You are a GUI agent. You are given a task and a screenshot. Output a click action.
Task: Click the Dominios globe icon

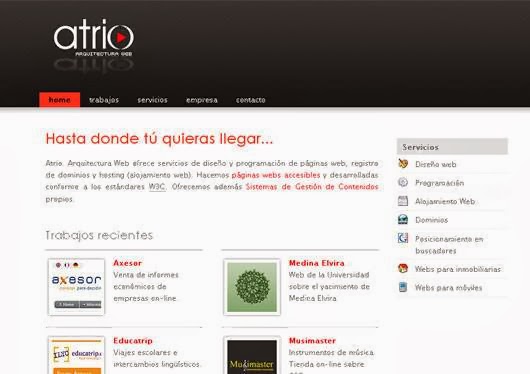403,219
